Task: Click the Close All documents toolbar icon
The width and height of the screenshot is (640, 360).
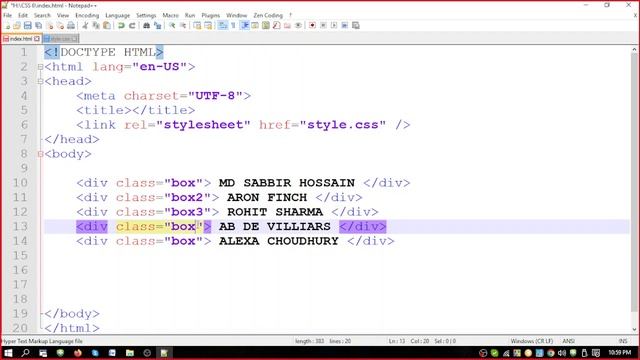Action: [x=60, y=25]
